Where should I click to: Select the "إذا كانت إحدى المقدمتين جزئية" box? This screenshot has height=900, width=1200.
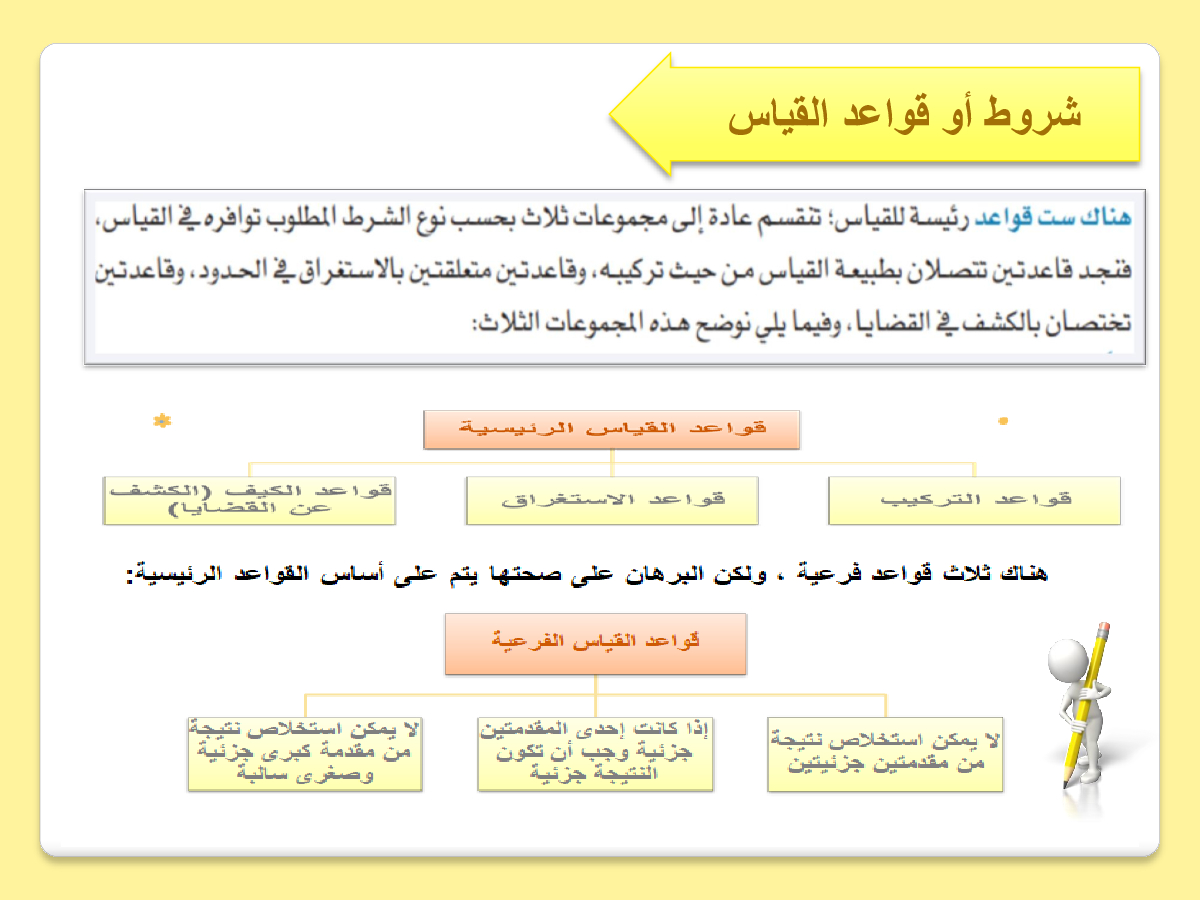[595, 754]
